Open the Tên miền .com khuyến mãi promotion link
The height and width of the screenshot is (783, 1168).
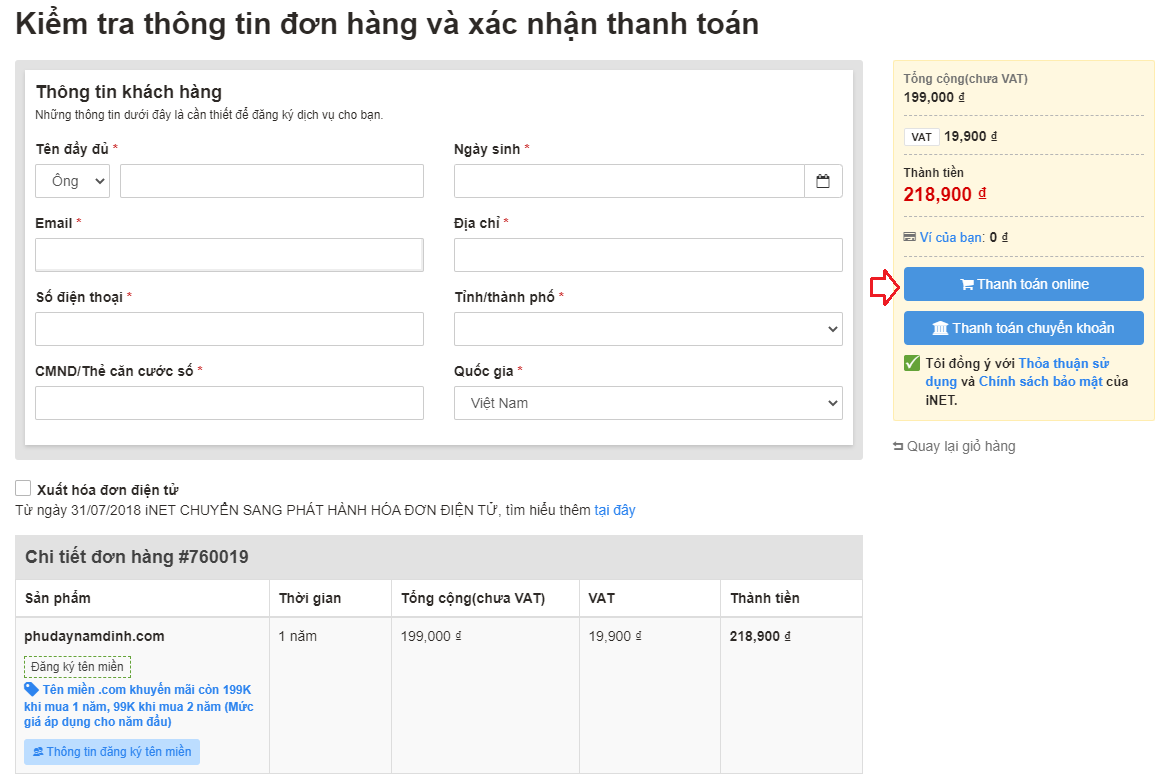(x=139, y=706)
